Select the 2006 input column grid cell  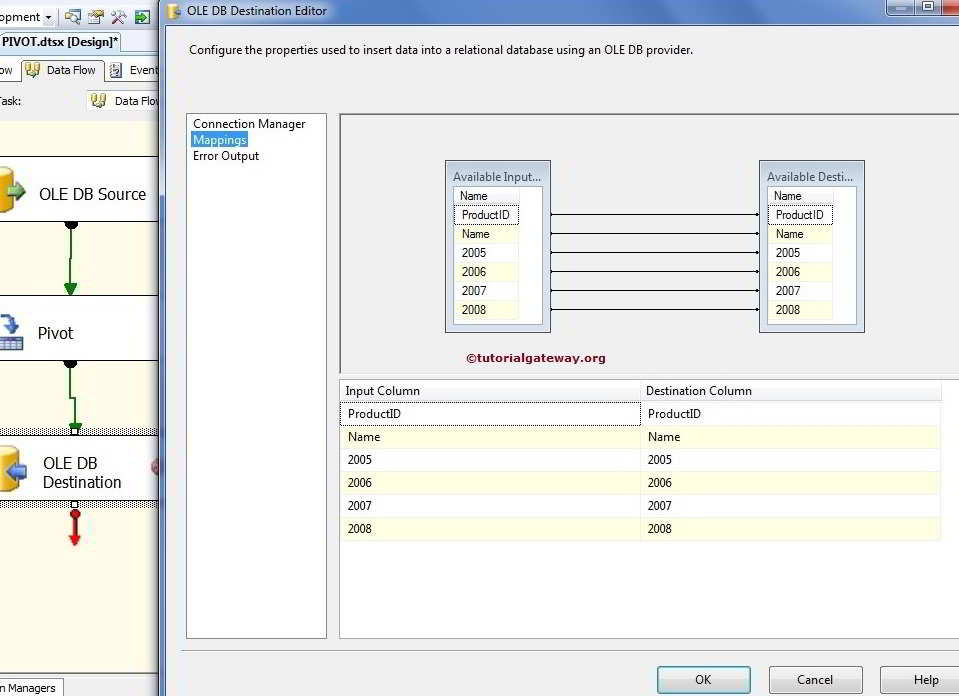pyautogui.click(x=490, y=483)
